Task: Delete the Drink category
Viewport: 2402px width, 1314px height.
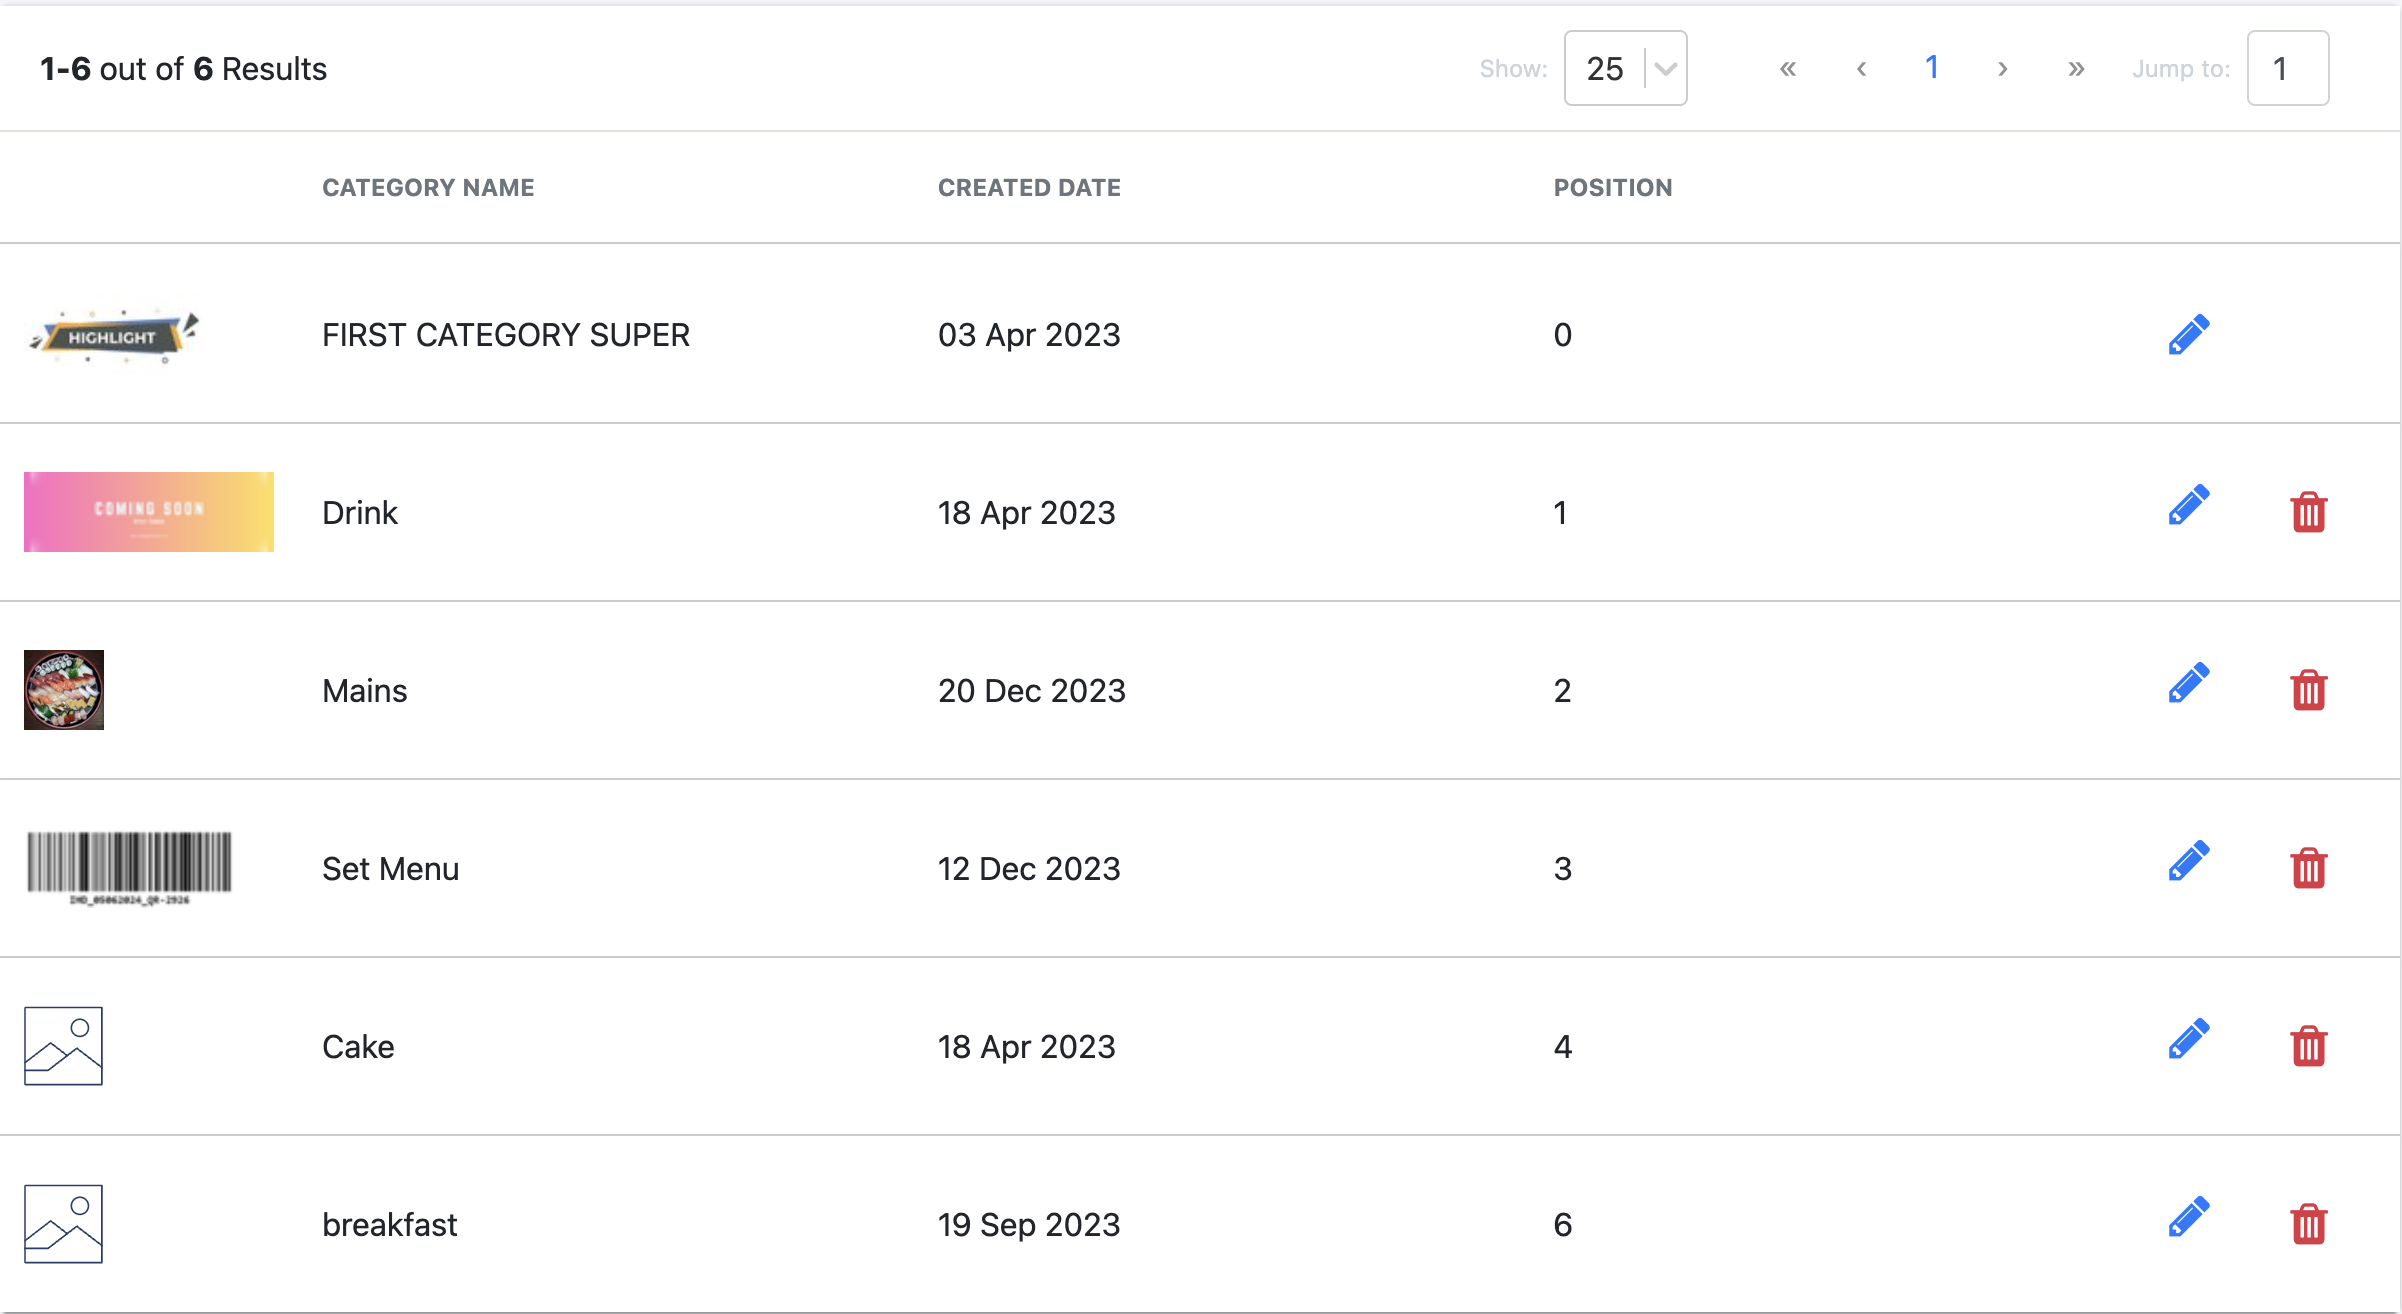Action: click(x=2308, y=512)
